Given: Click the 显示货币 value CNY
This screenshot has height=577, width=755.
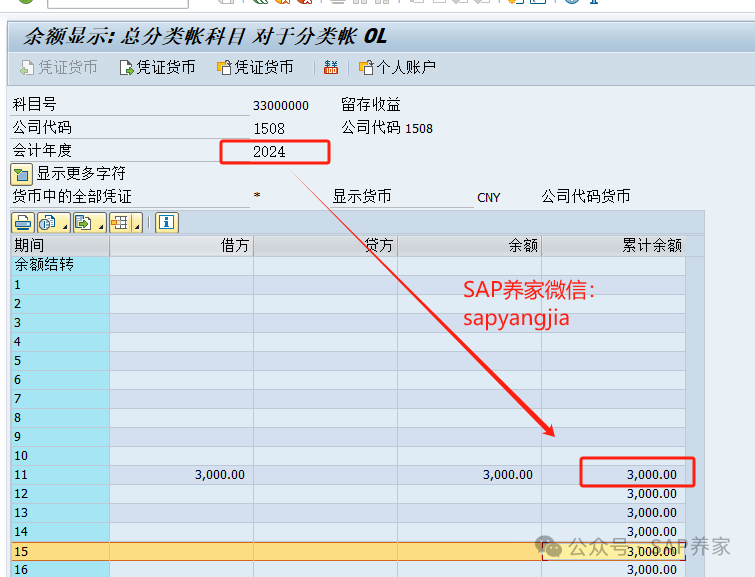Looking at the screenshot, I should click(489, 197).
